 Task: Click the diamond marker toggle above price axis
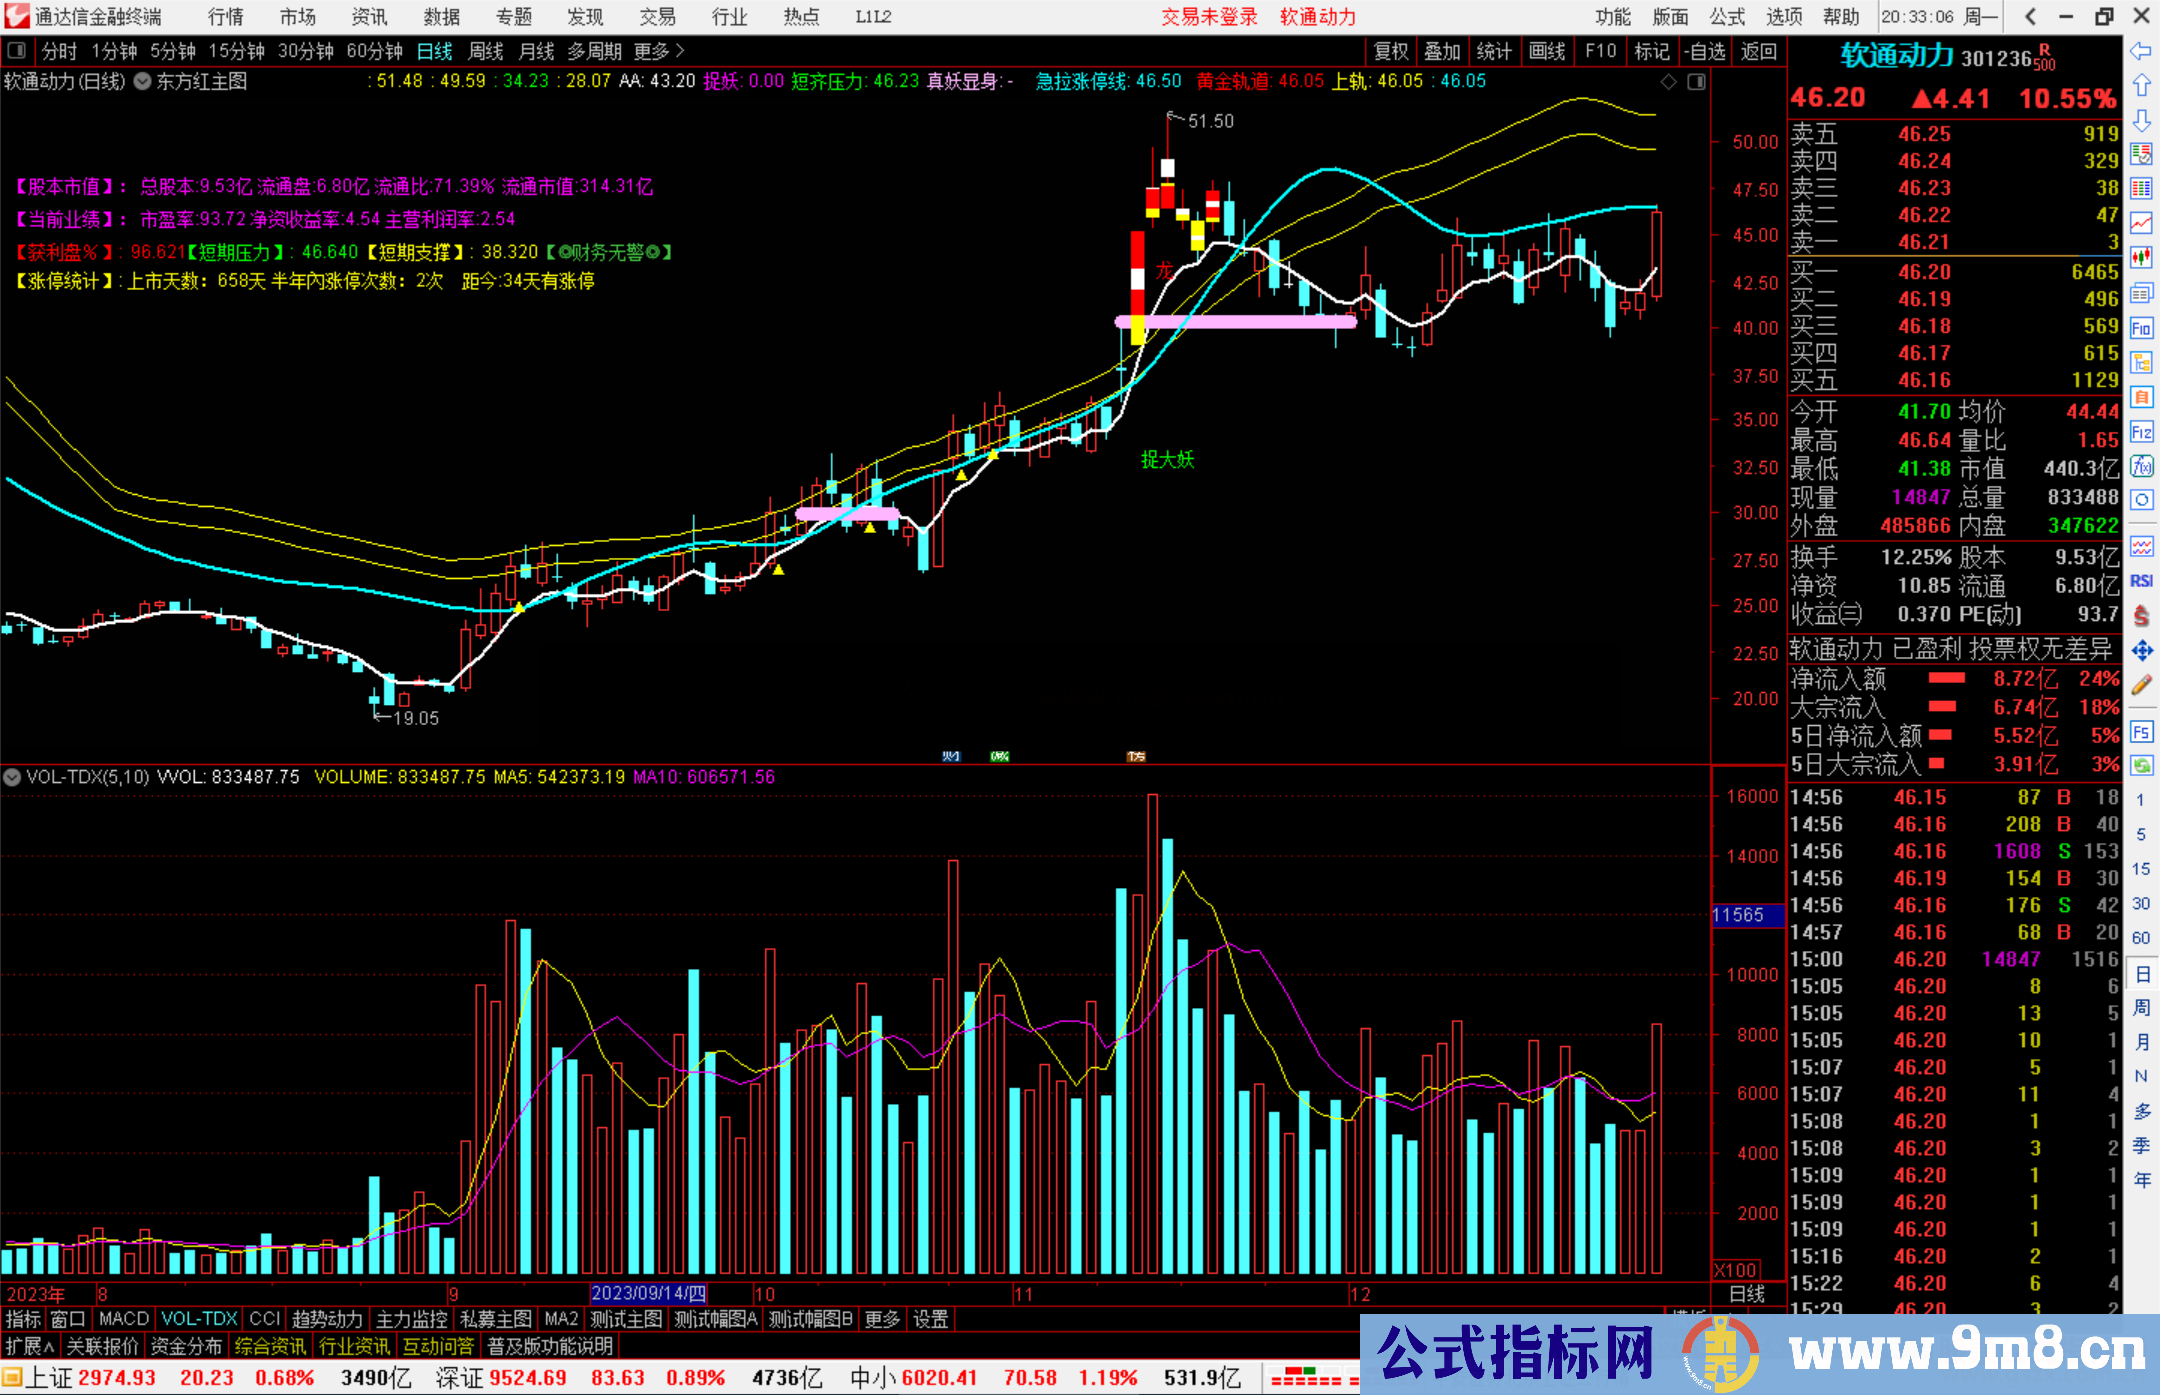pos(1668,82)
